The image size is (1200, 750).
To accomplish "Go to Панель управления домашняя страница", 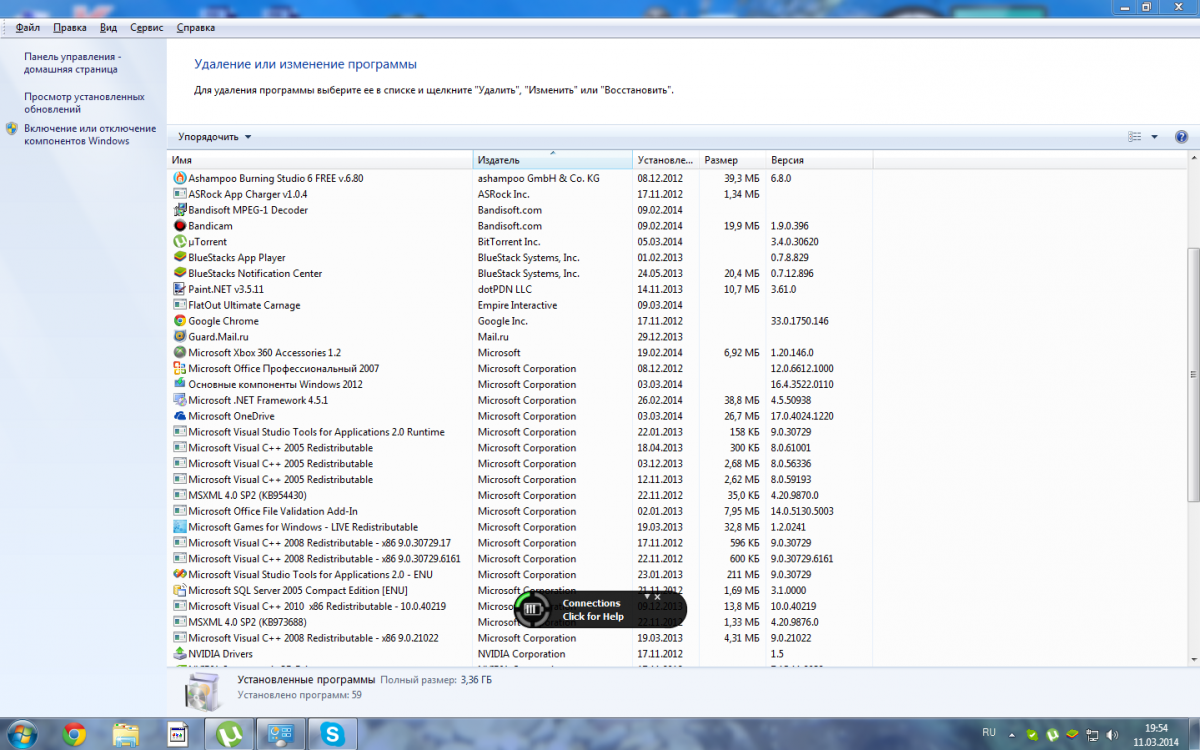I will [72, 63].
